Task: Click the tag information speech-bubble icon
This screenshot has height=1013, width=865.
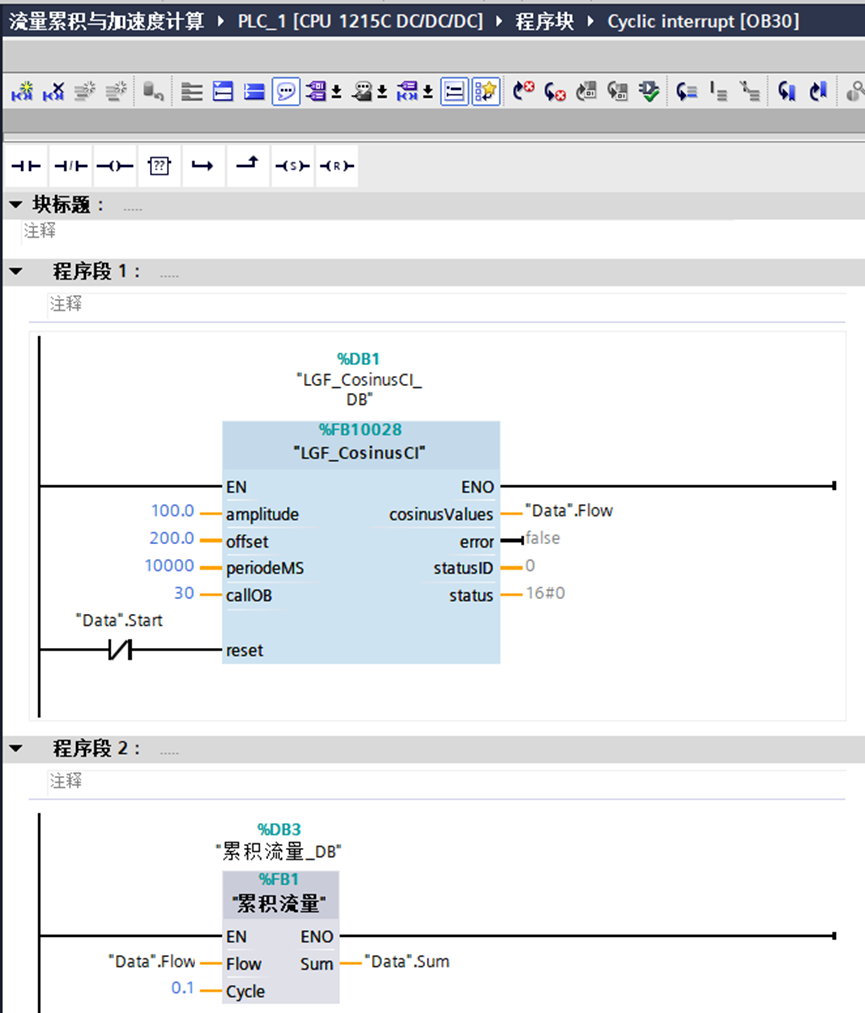Action: (x=362, y=92)
